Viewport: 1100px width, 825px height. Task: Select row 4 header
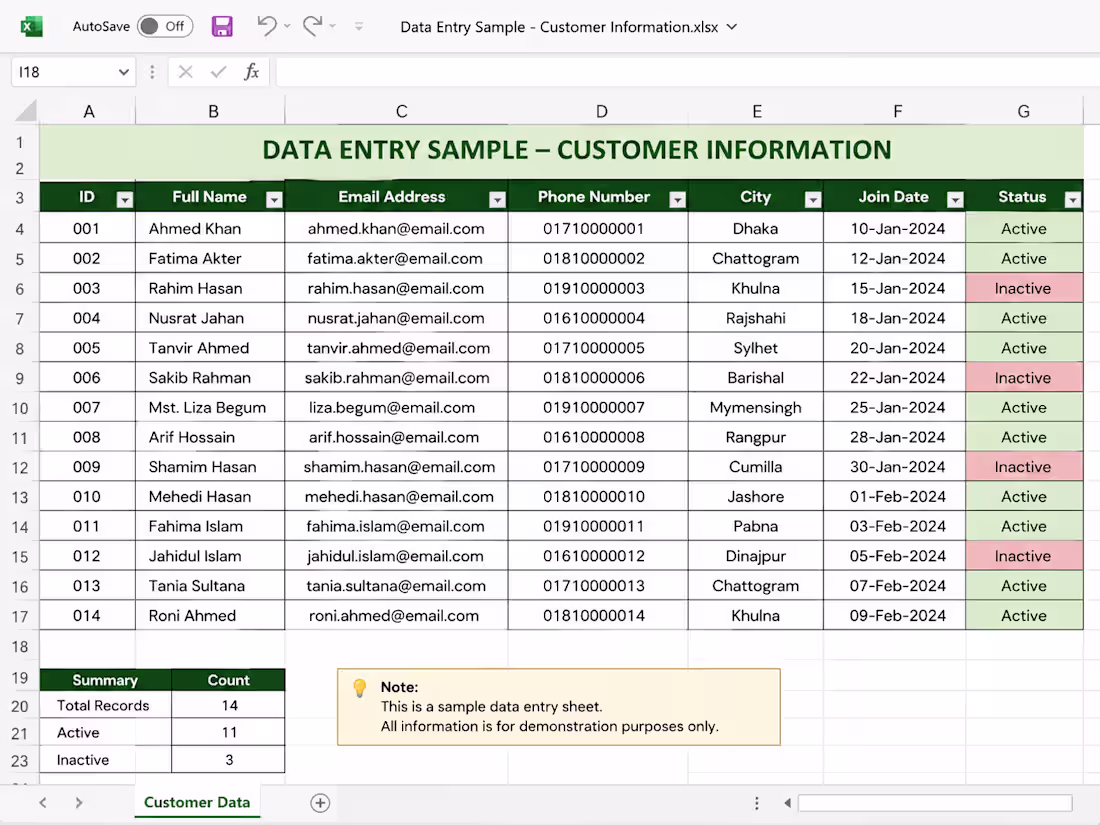click(x=20, y=229)
